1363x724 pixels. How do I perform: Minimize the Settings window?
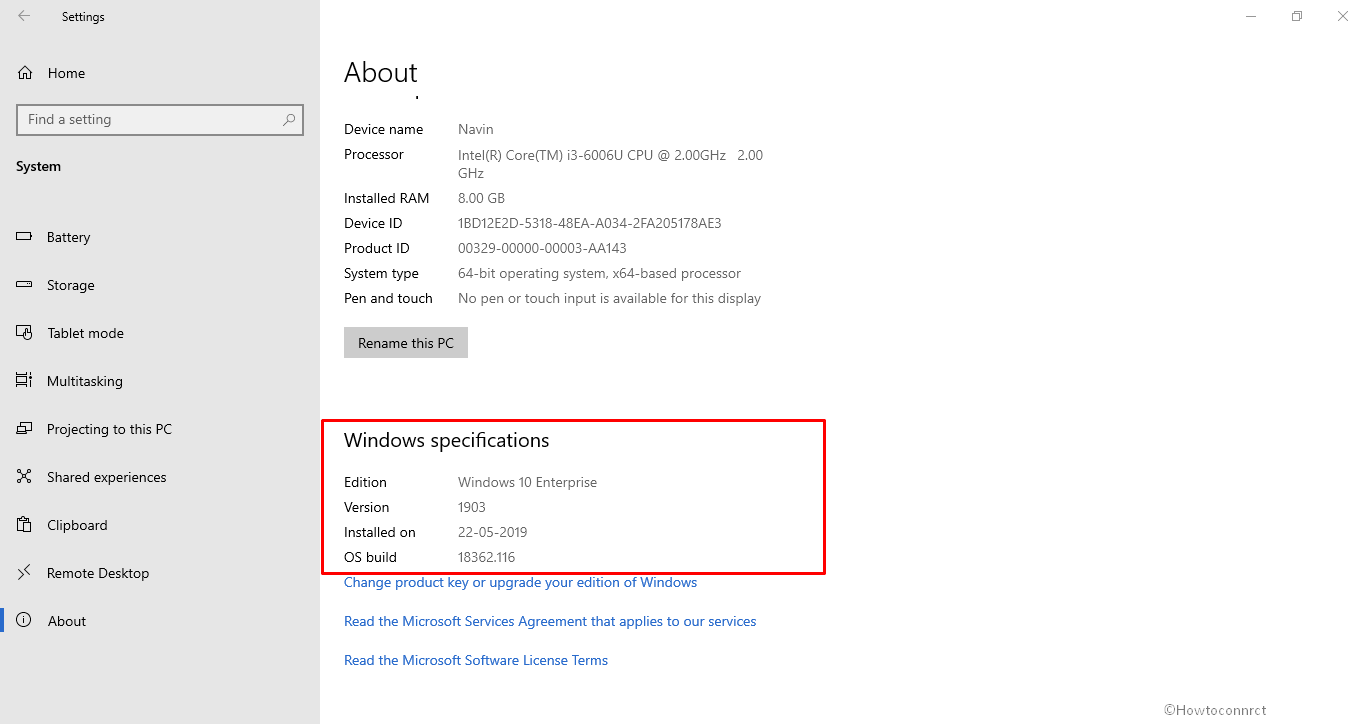tap(1251, 16)
